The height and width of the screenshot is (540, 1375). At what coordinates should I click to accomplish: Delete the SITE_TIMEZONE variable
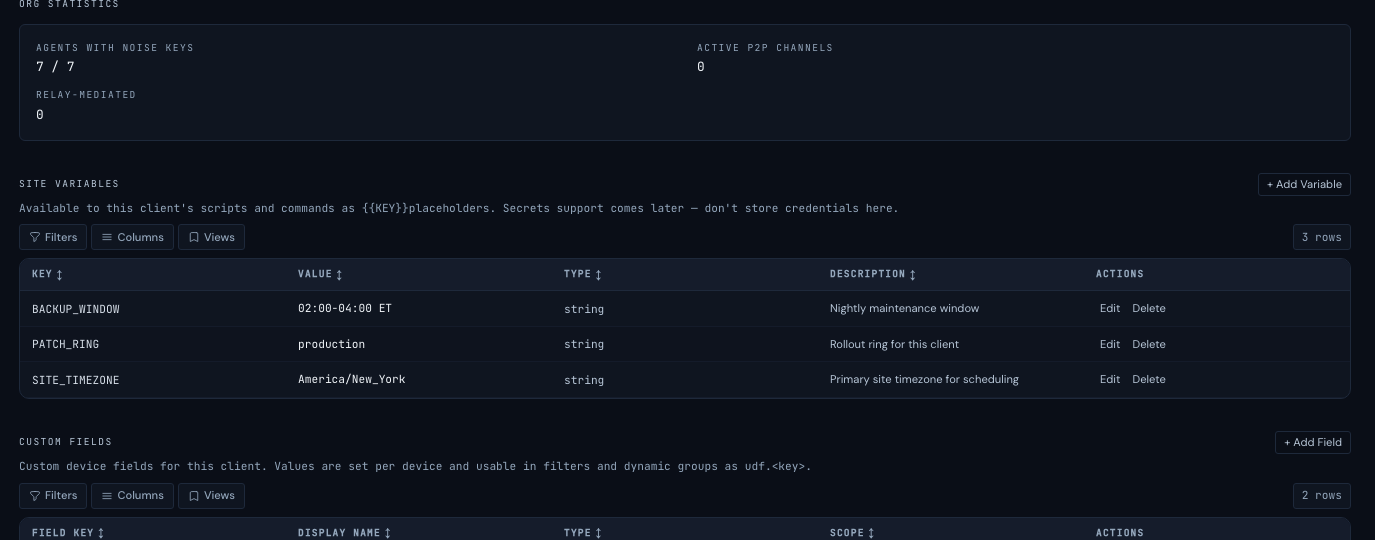pos(1149,379)
